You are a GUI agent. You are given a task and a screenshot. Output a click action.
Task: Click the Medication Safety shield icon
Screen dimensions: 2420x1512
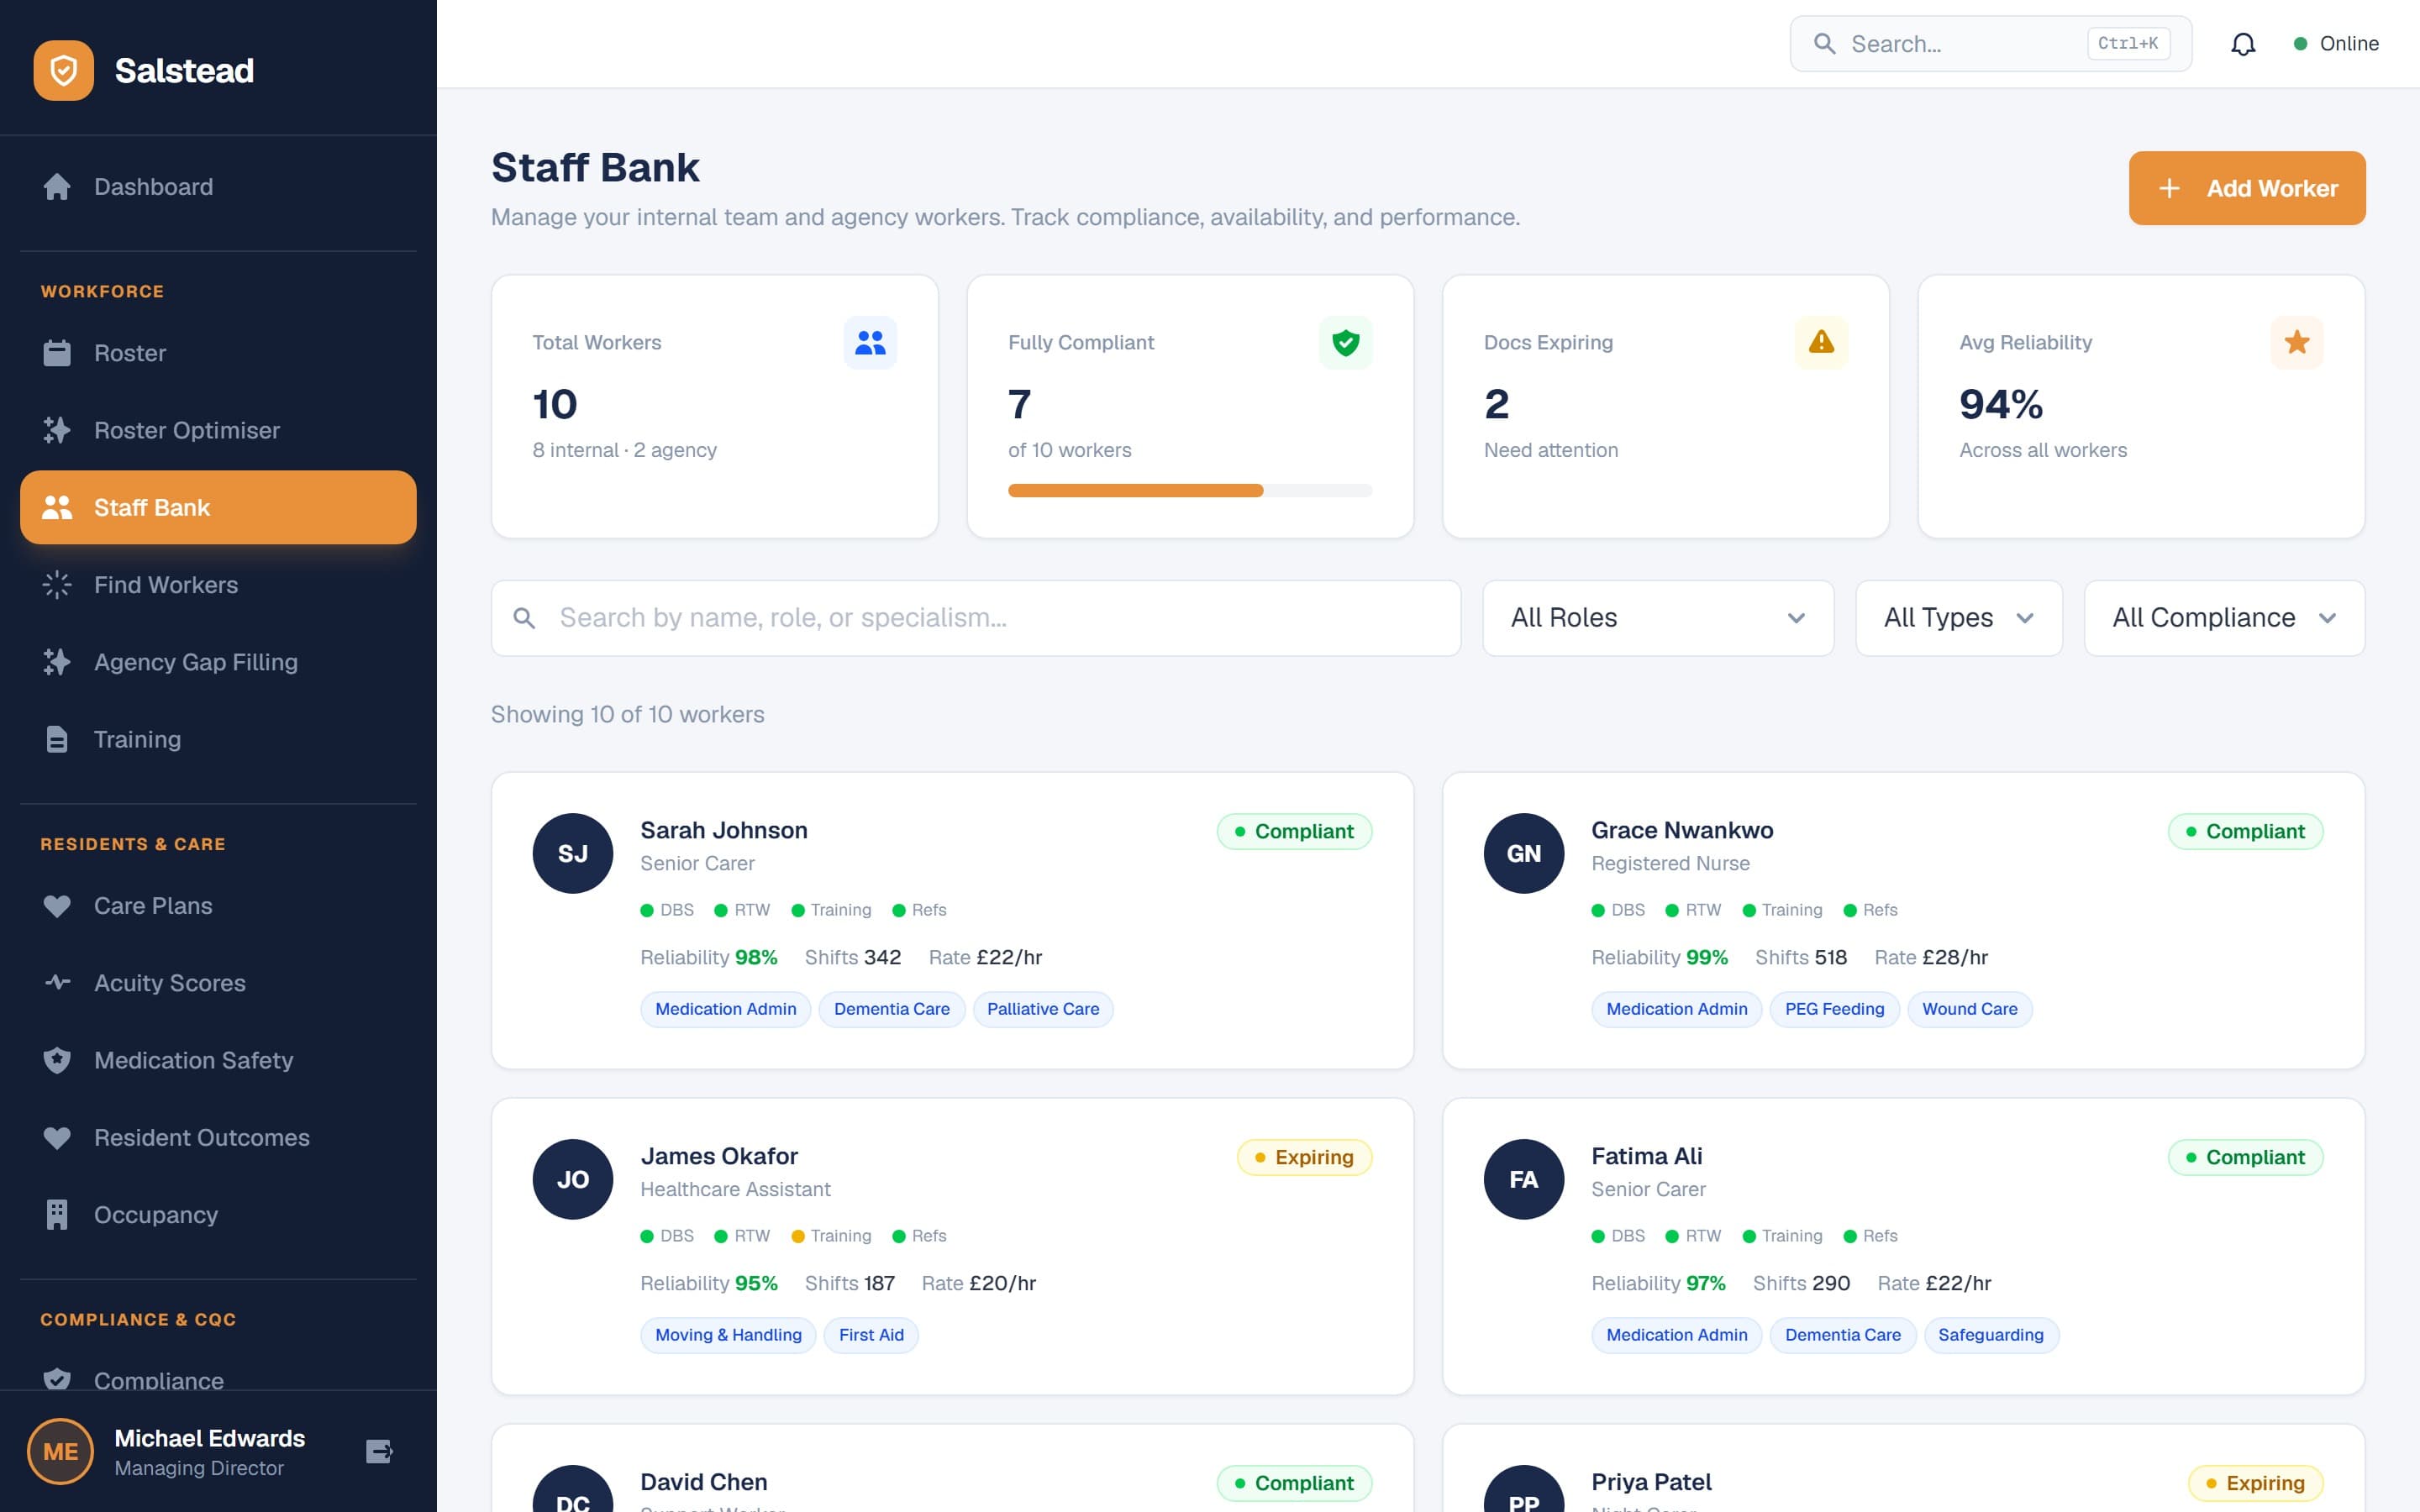click(x=57, y=1060)
